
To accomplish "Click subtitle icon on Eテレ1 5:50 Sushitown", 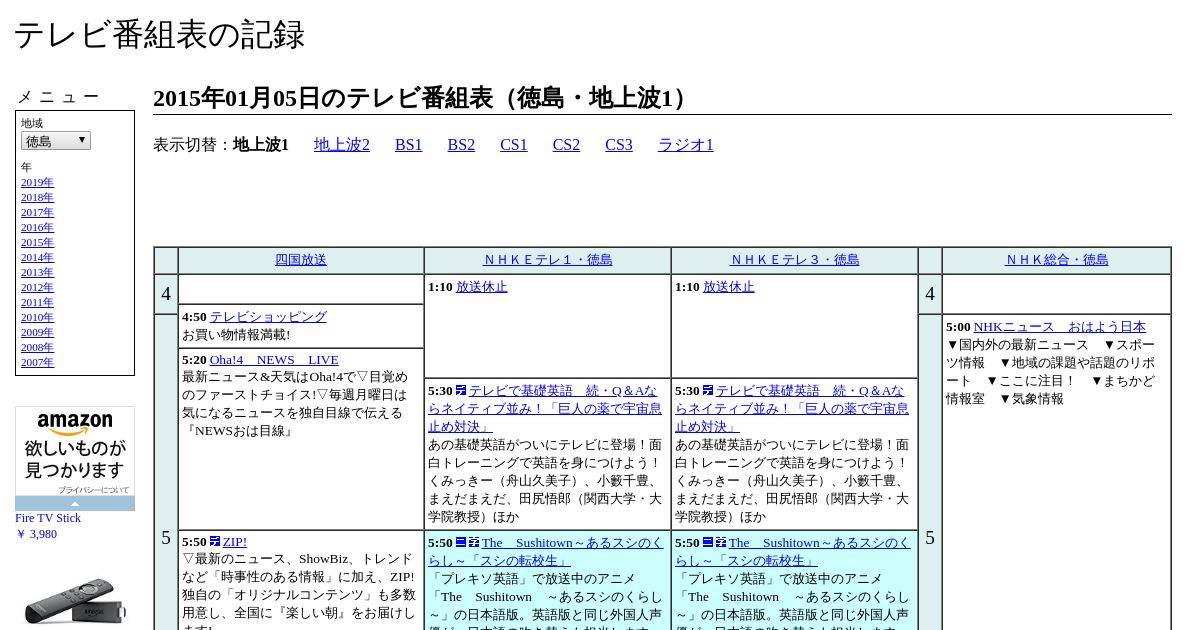I will pos(474,542).
